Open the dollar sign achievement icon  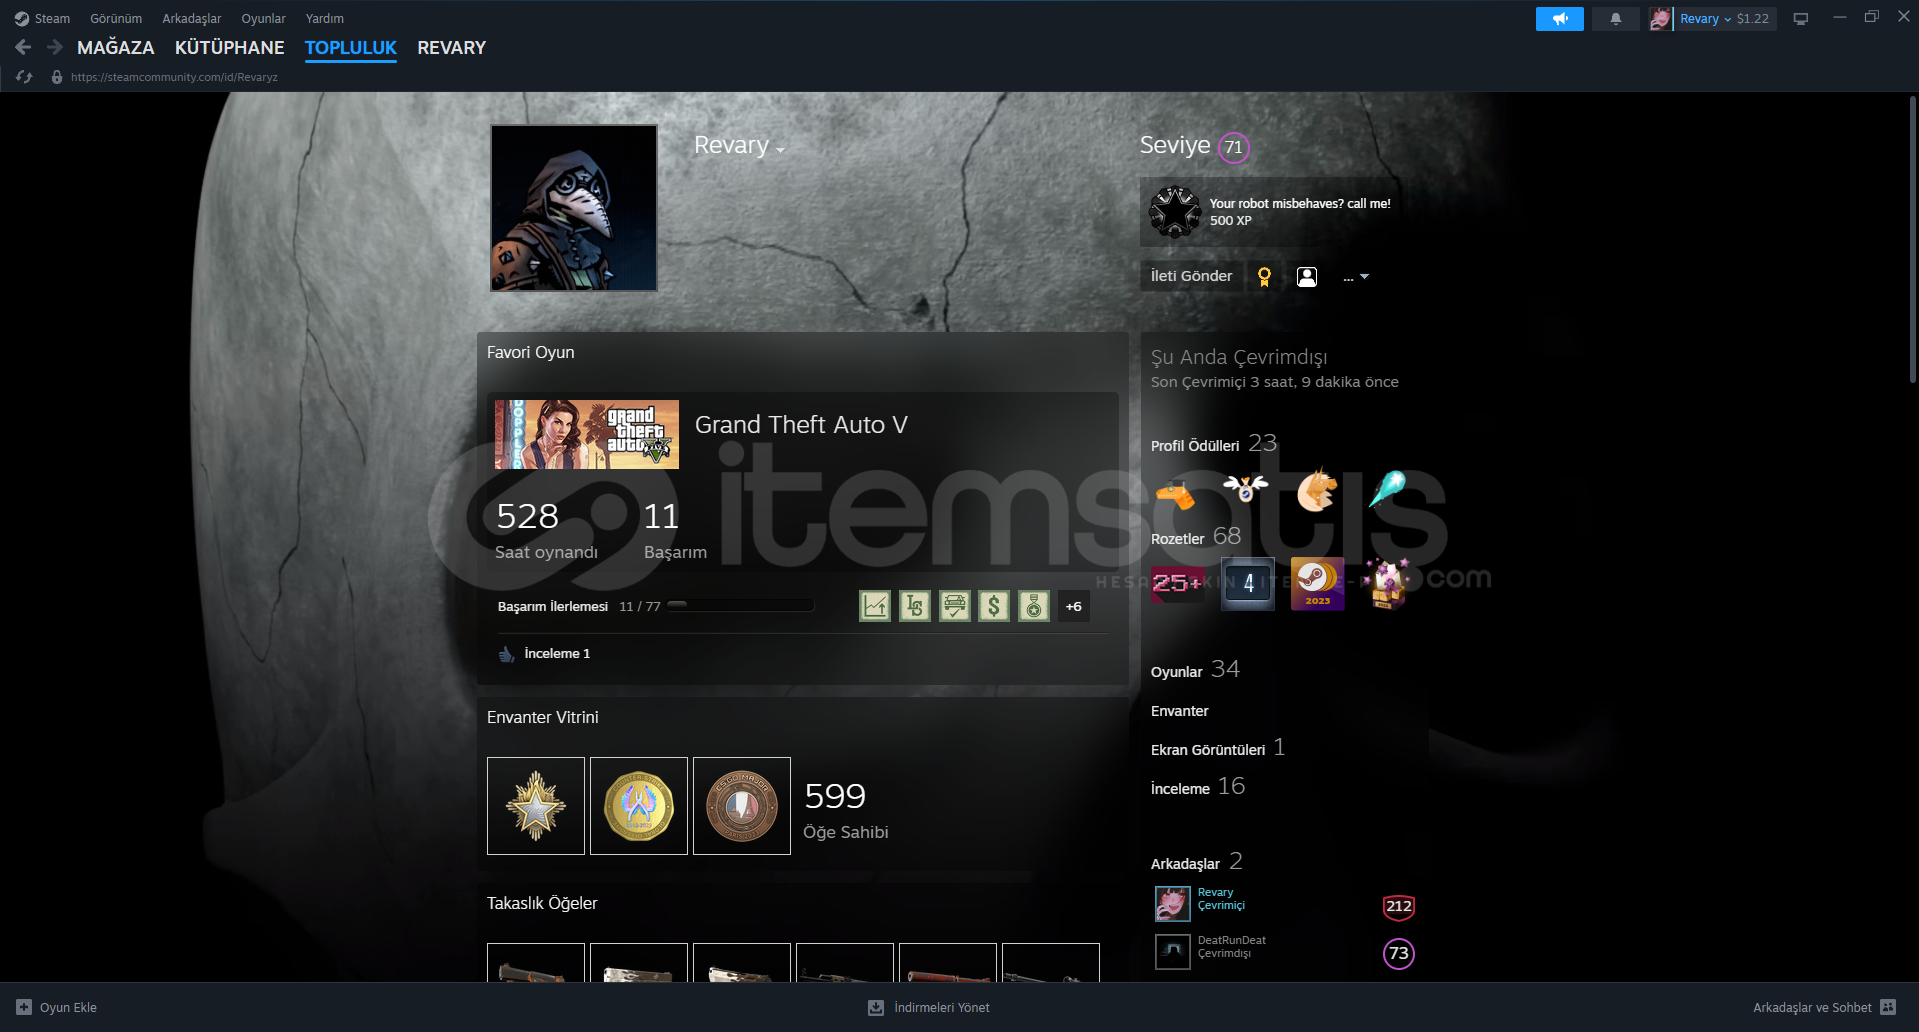click(994, 606)
